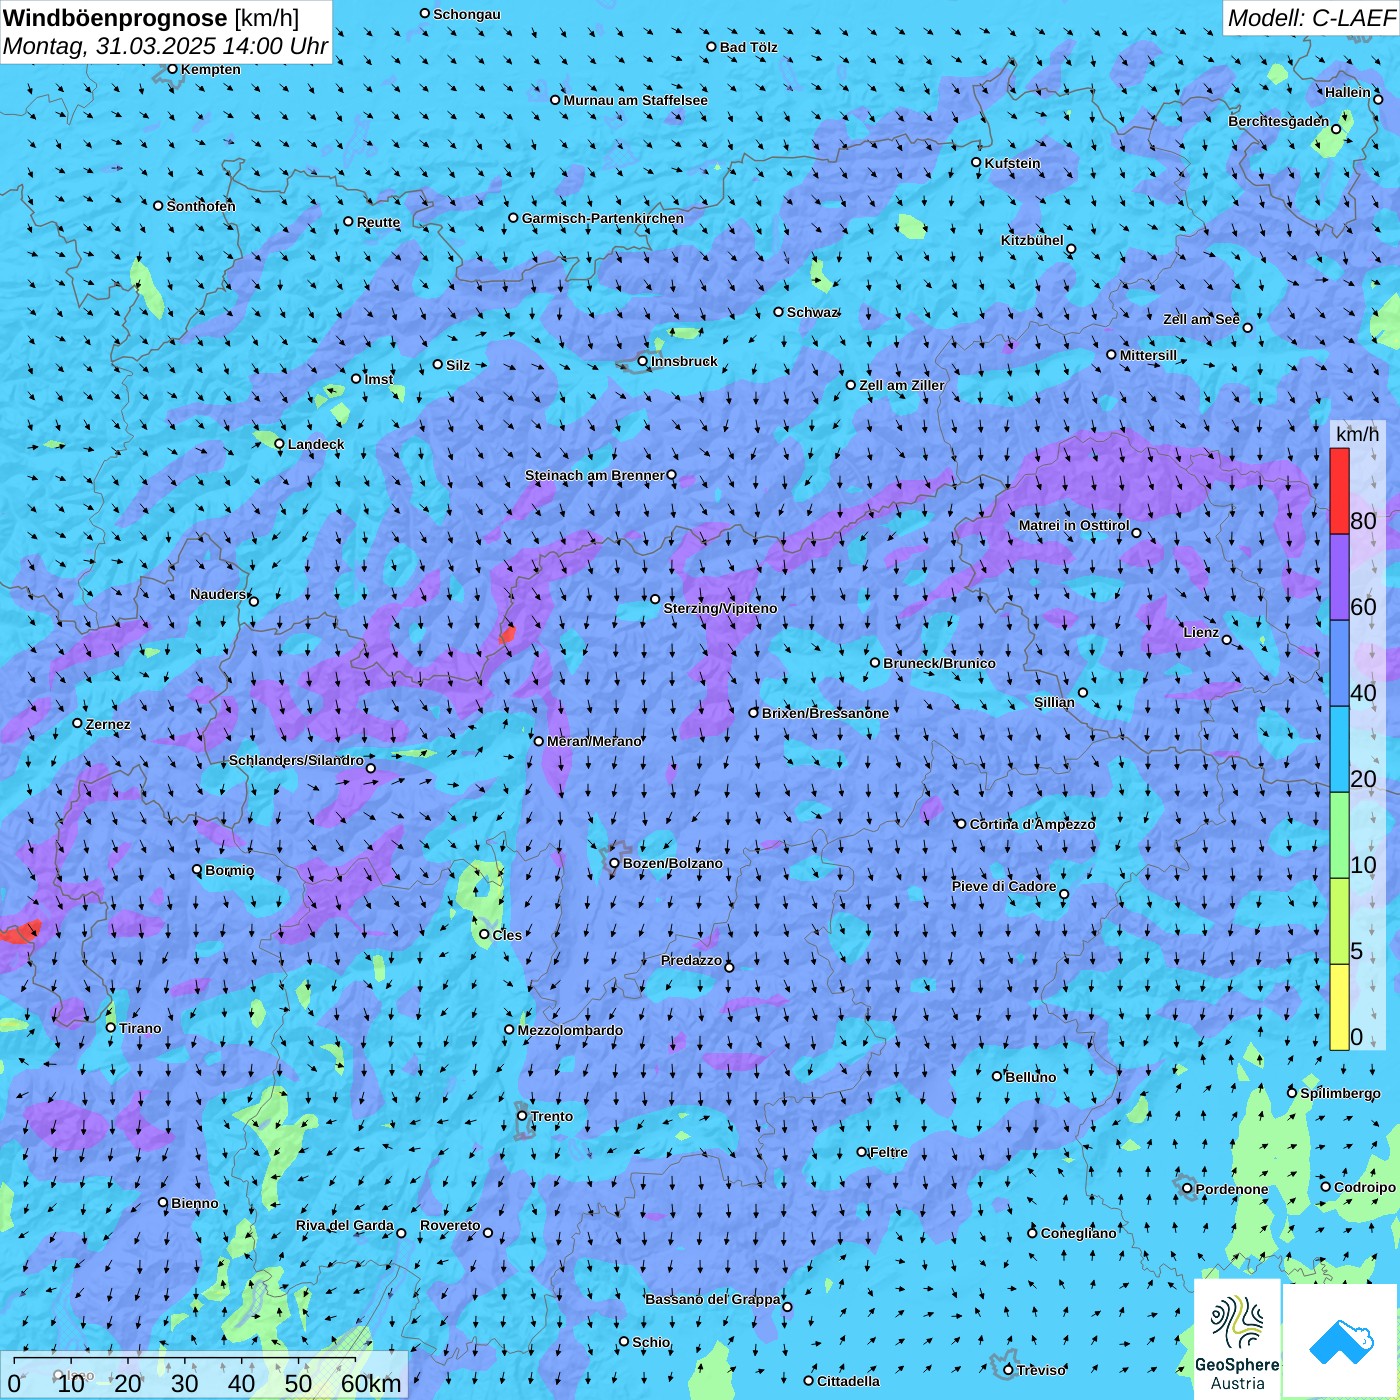Click the Hallein label
This screenshot has height=1400, width=1400.
coord(1348,92)
